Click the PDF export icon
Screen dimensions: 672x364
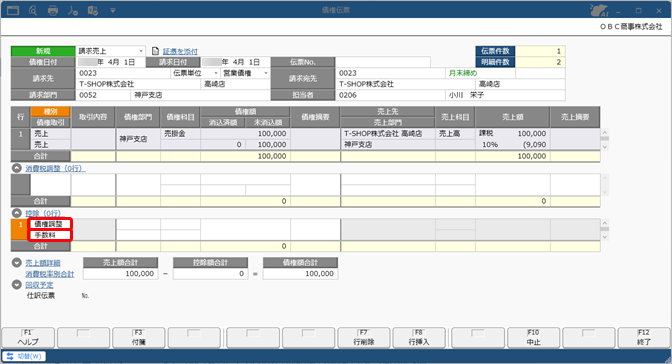(72, 10)
